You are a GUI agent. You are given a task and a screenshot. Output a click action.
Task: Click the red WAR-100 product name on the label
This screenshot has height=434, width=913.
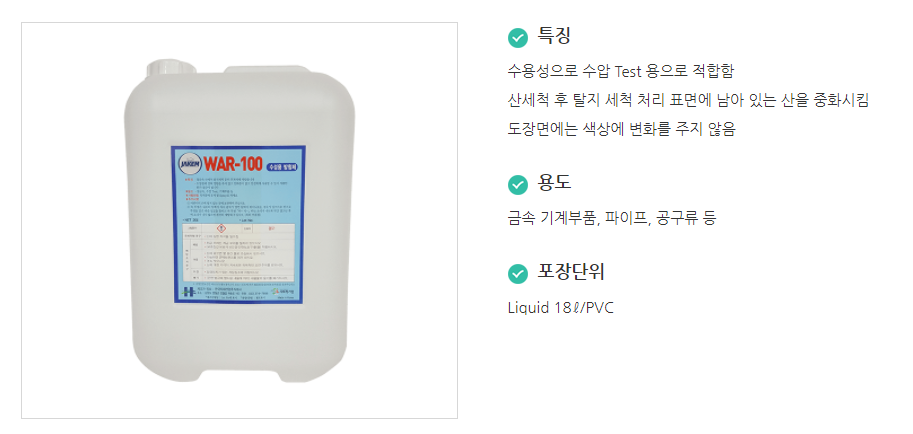pos(233,164)
